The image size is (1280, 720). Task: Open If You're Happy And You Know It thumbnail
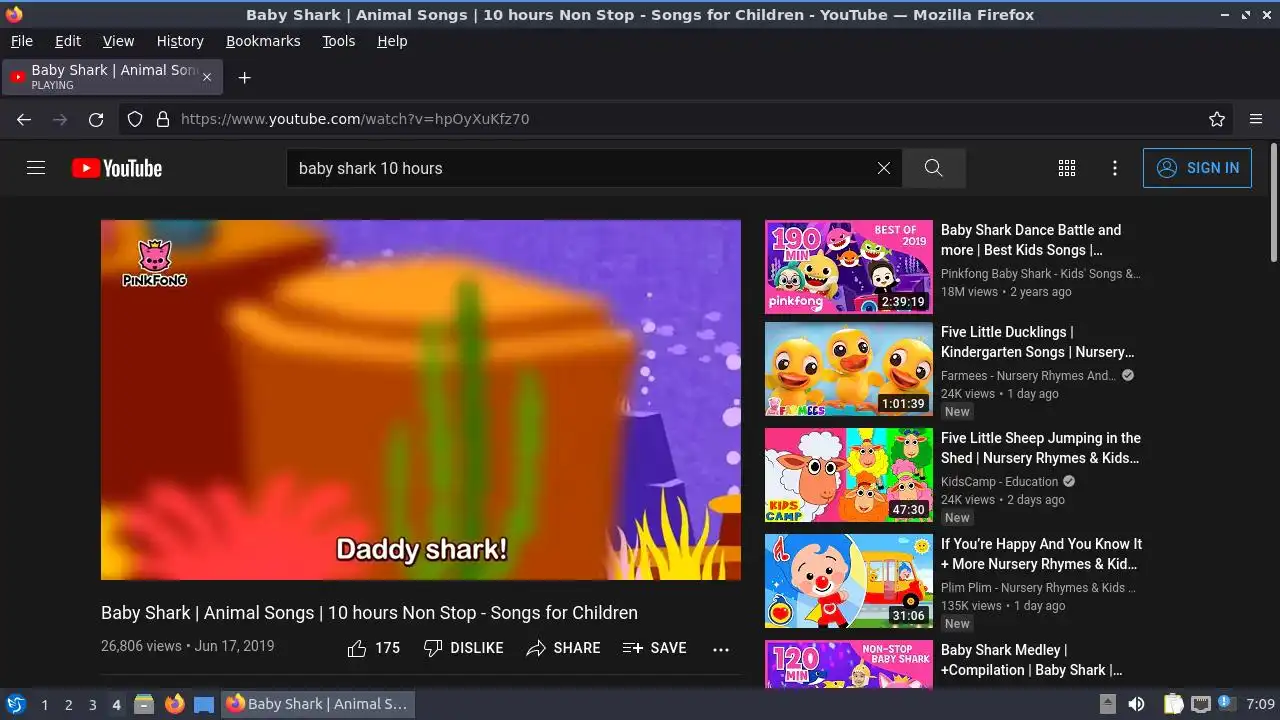click(849, 581)
